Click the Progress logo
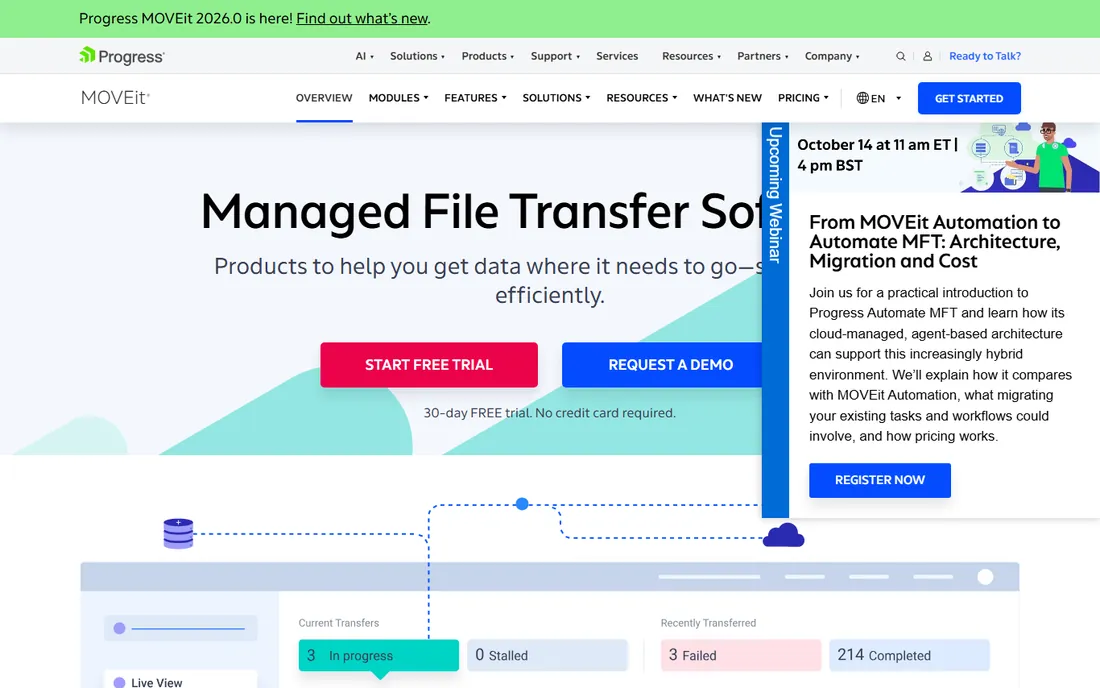 click(x=121, y=56)
